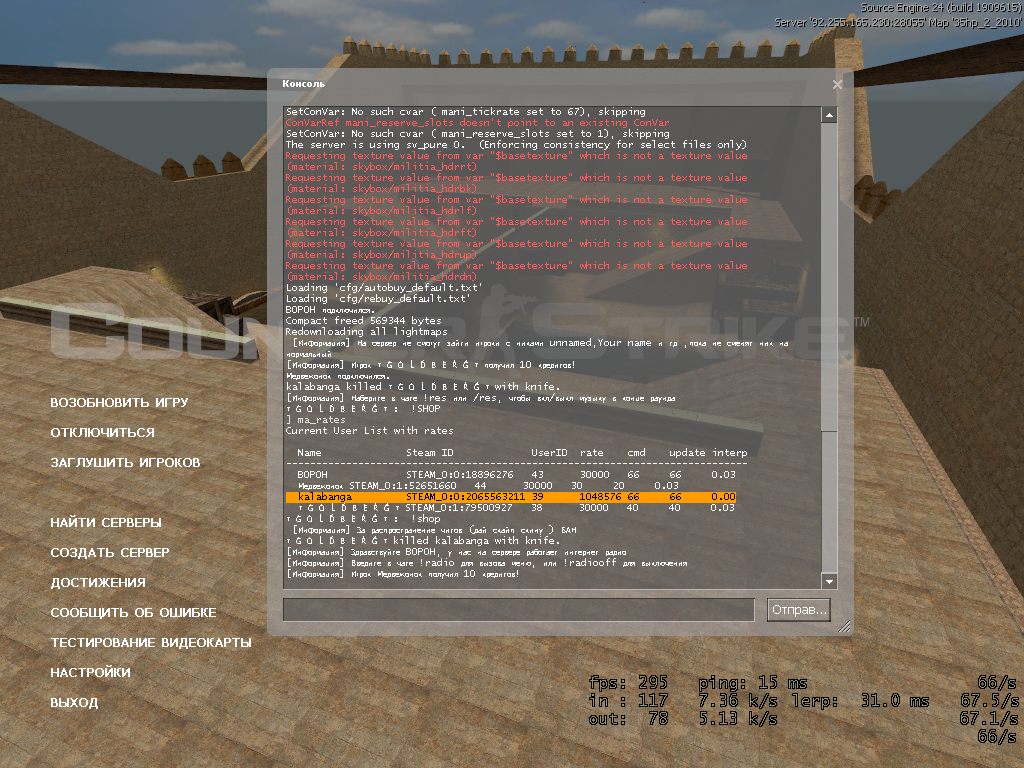Image resolution: width=1024 pixels, height=768 pixels.
Task: Click the 'interp' column header
Action: click(729, 453)
